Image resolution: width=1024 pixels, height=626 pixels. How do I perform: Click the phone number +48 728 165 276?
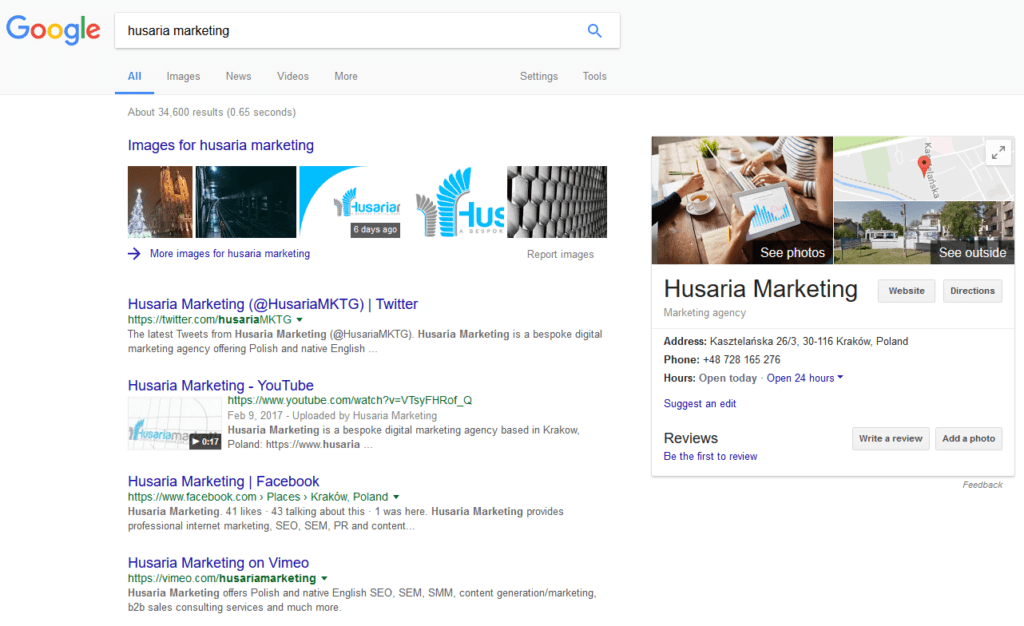[741, 360]
